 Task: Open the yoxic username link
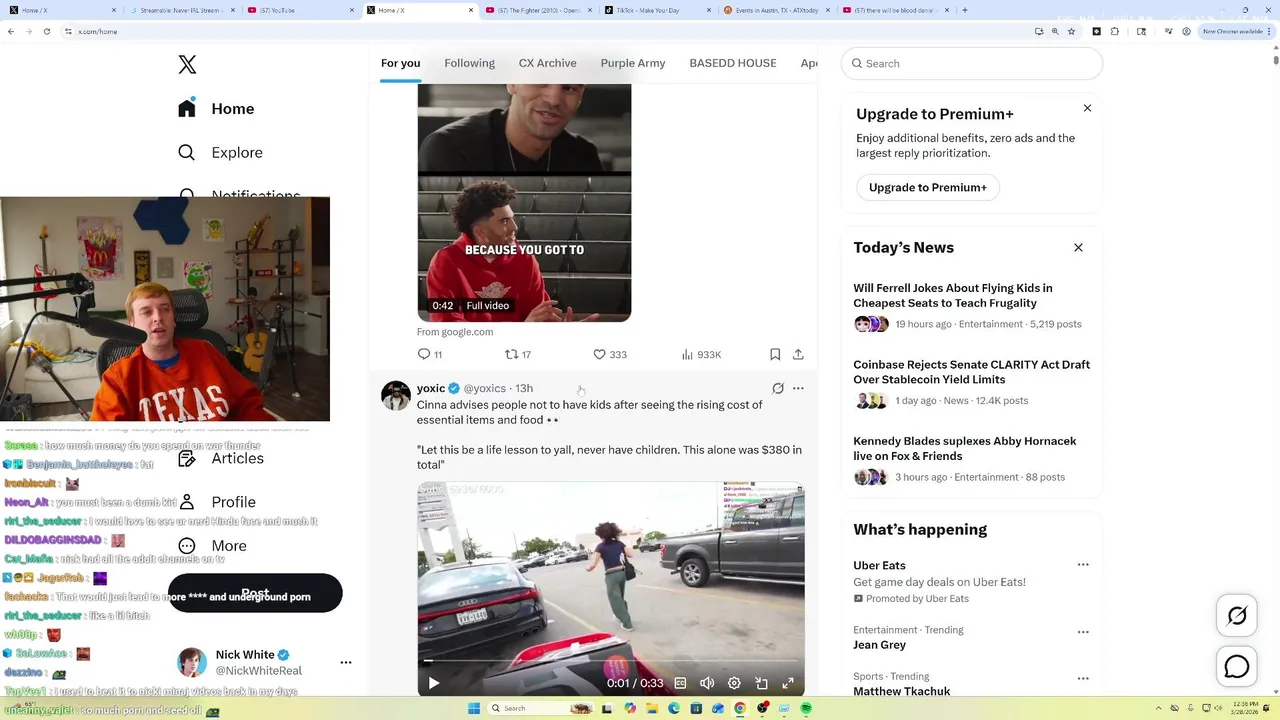click(x=431, y=388)
